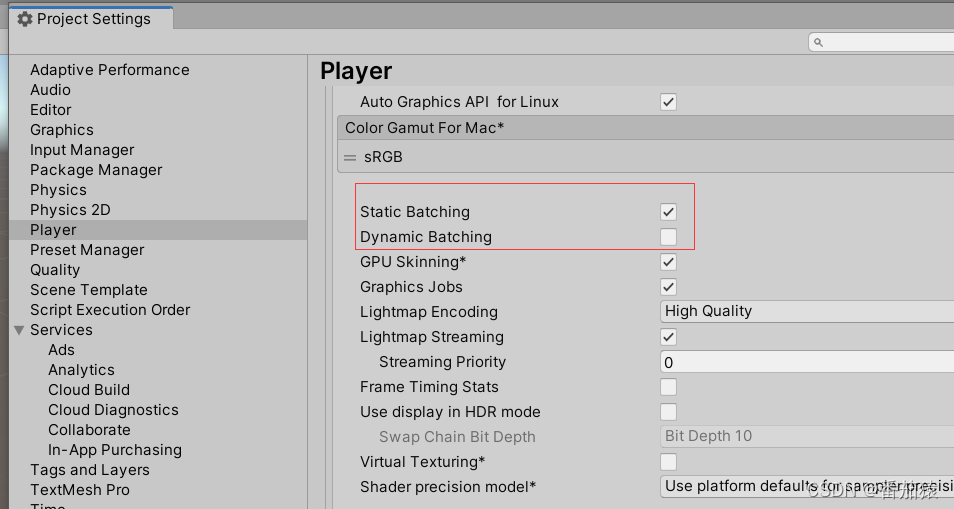
Task: Open Editor settings
Action: (x=50, y=110)
